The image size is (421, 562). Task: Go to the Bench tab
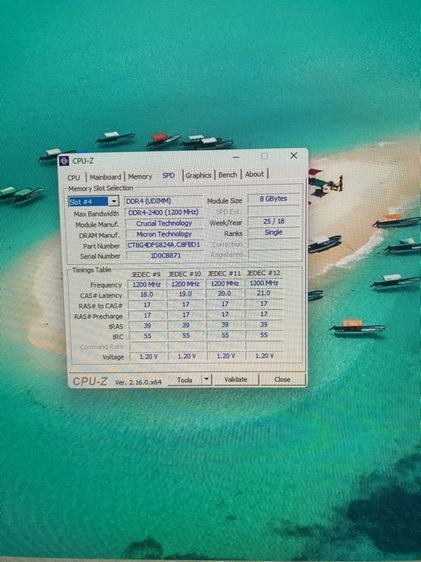(x=228, y=175)
